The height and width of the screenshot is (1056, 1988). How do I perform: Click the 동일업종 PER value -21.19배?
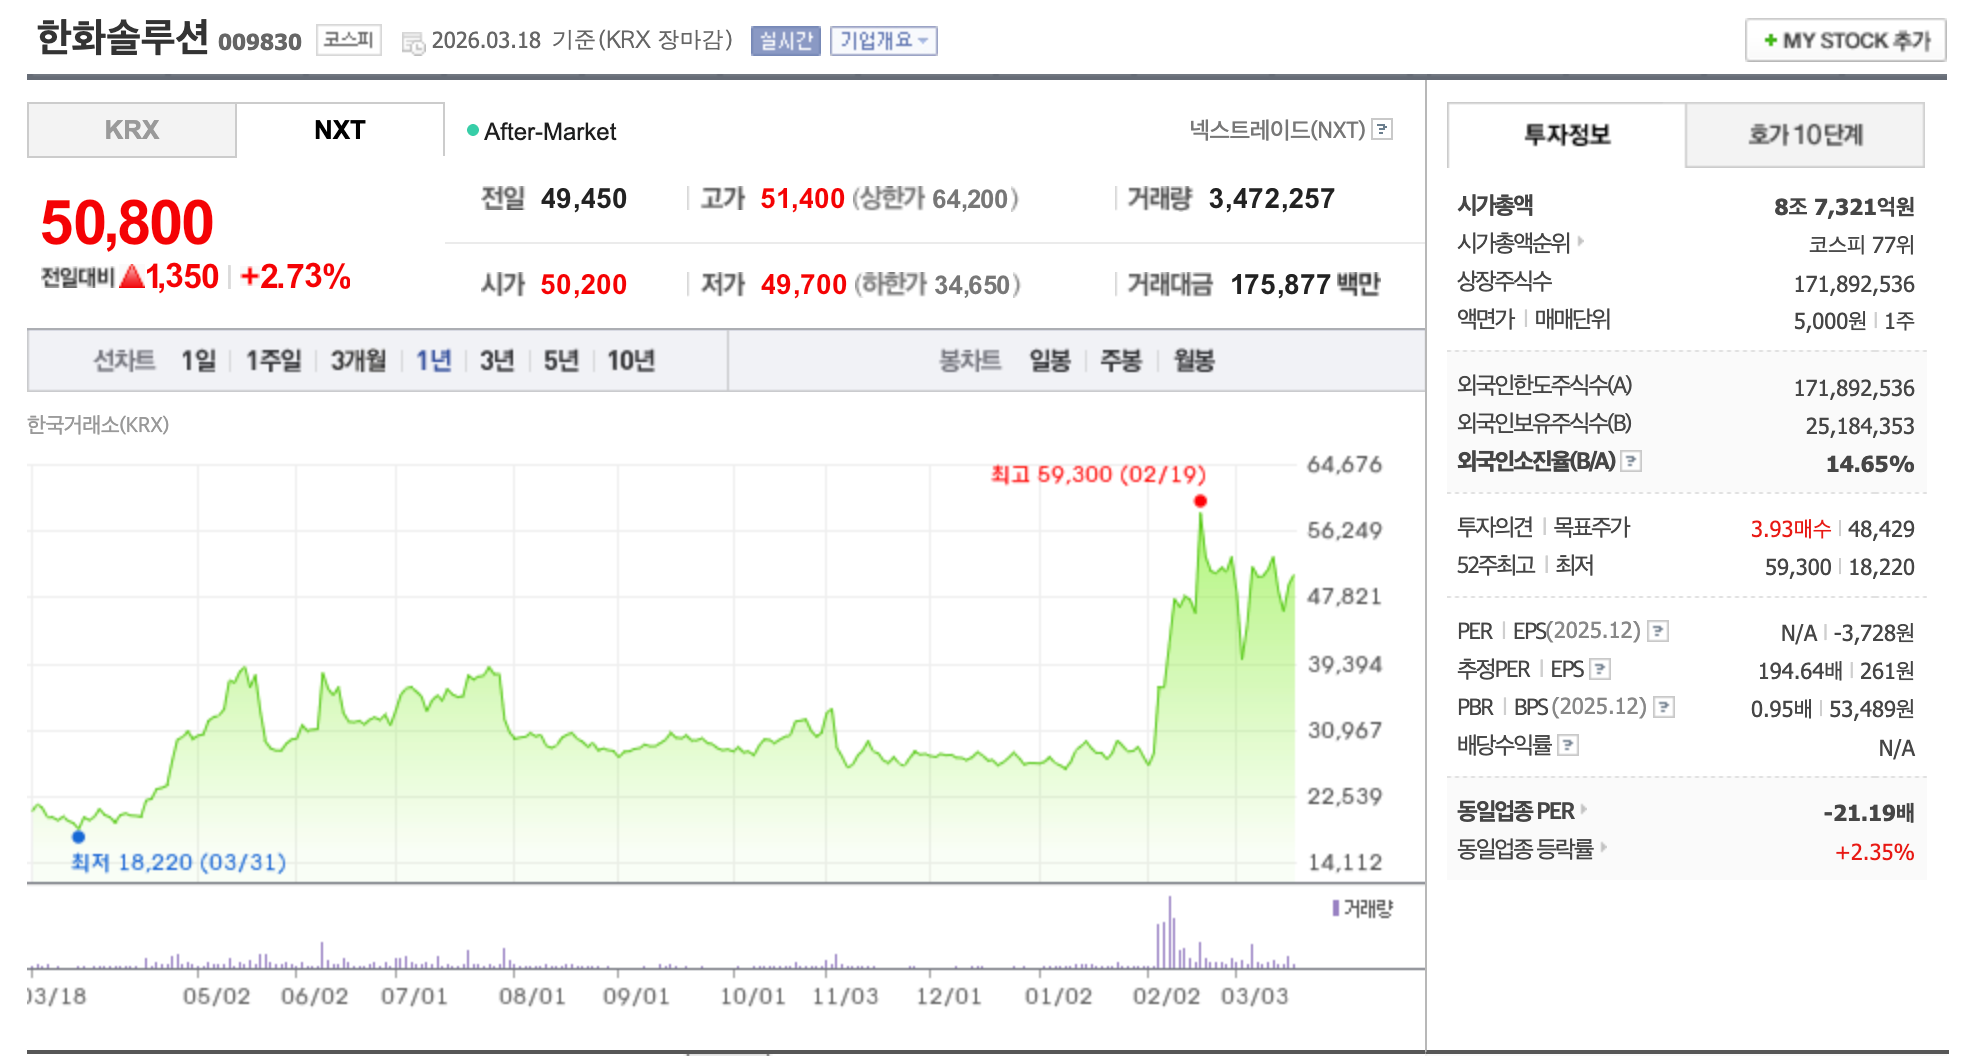(1868, 813)
